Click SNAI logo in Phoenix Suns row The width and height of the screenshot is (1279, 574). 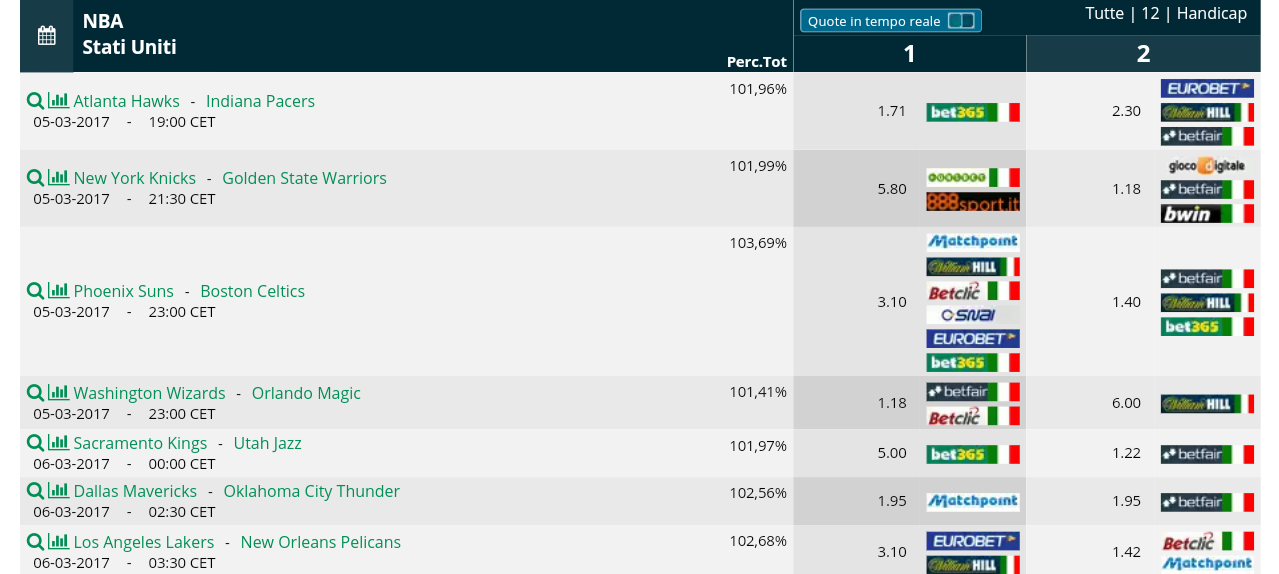tap(973, 314)
